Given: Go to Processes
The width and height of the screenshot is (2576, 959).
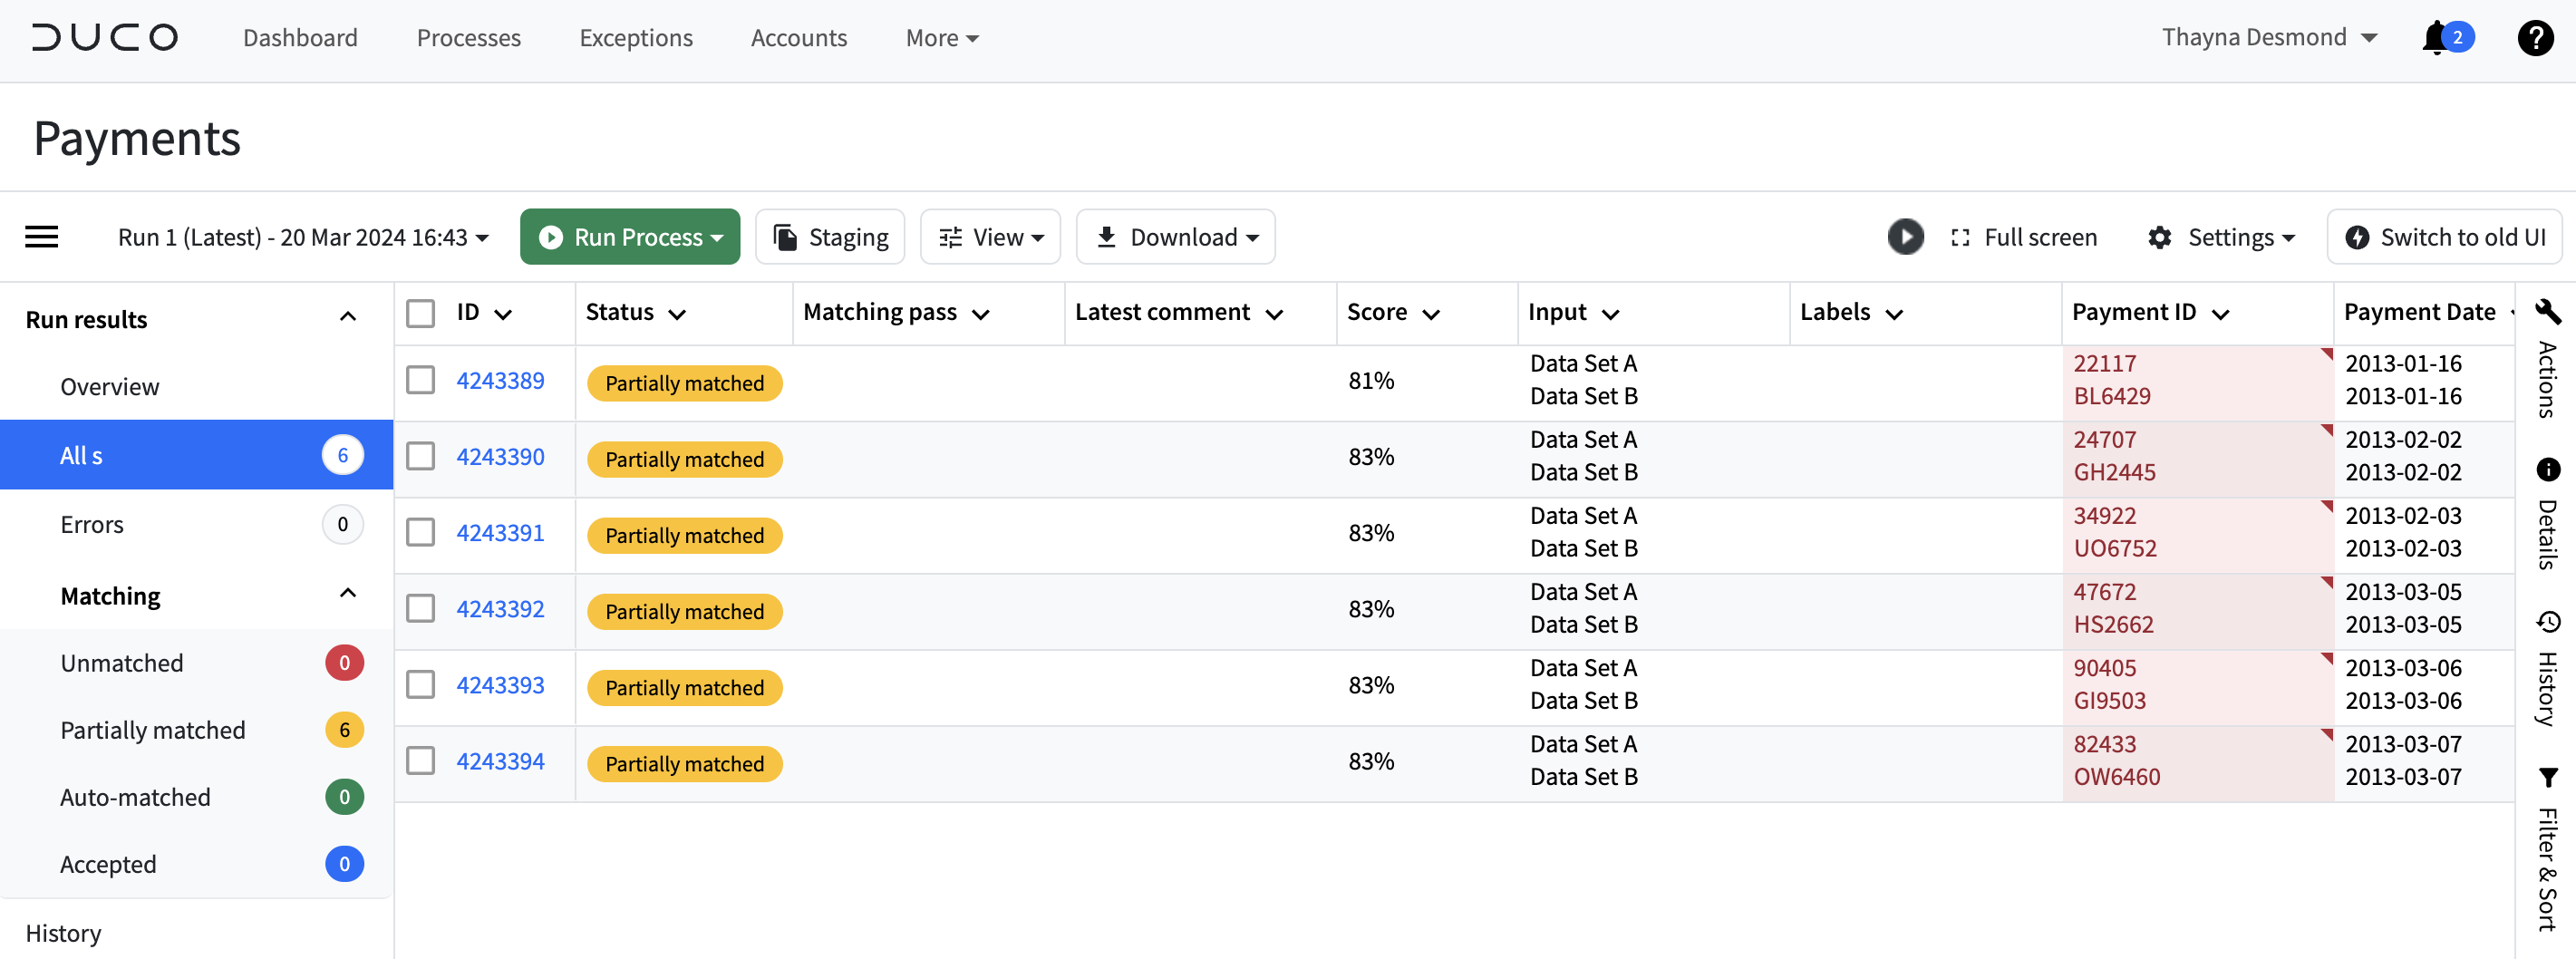Looking at the screenshot, I should tap(469, 38).
